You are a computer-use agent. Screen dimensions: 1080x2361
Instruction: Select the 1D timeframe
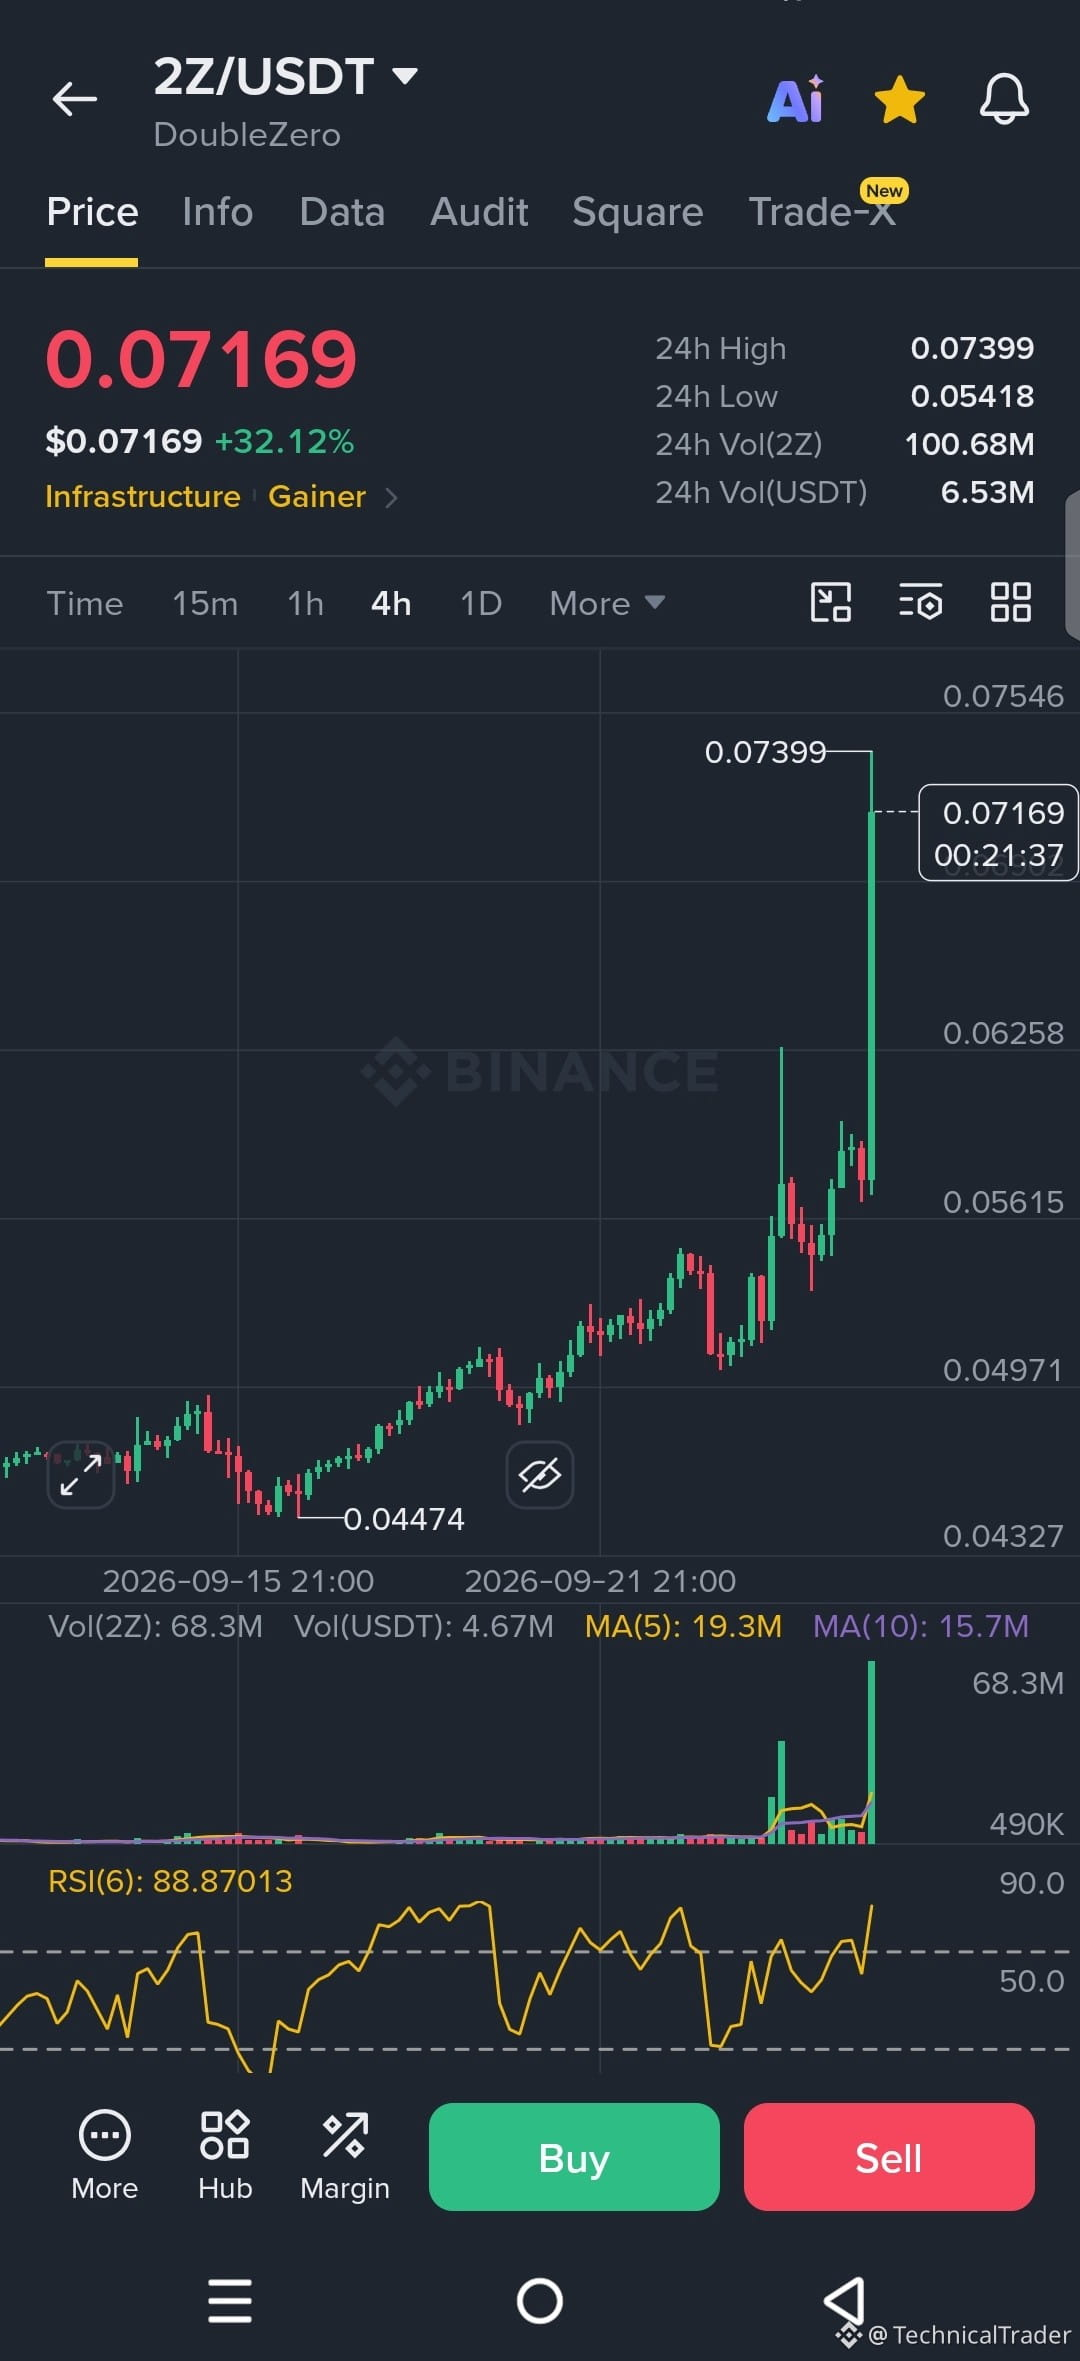click(x=481, y=603)
